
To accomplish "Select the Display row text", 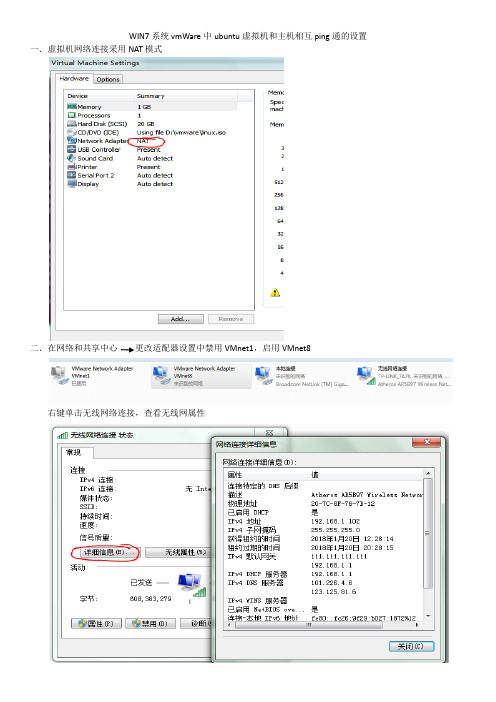I will 88,184.
